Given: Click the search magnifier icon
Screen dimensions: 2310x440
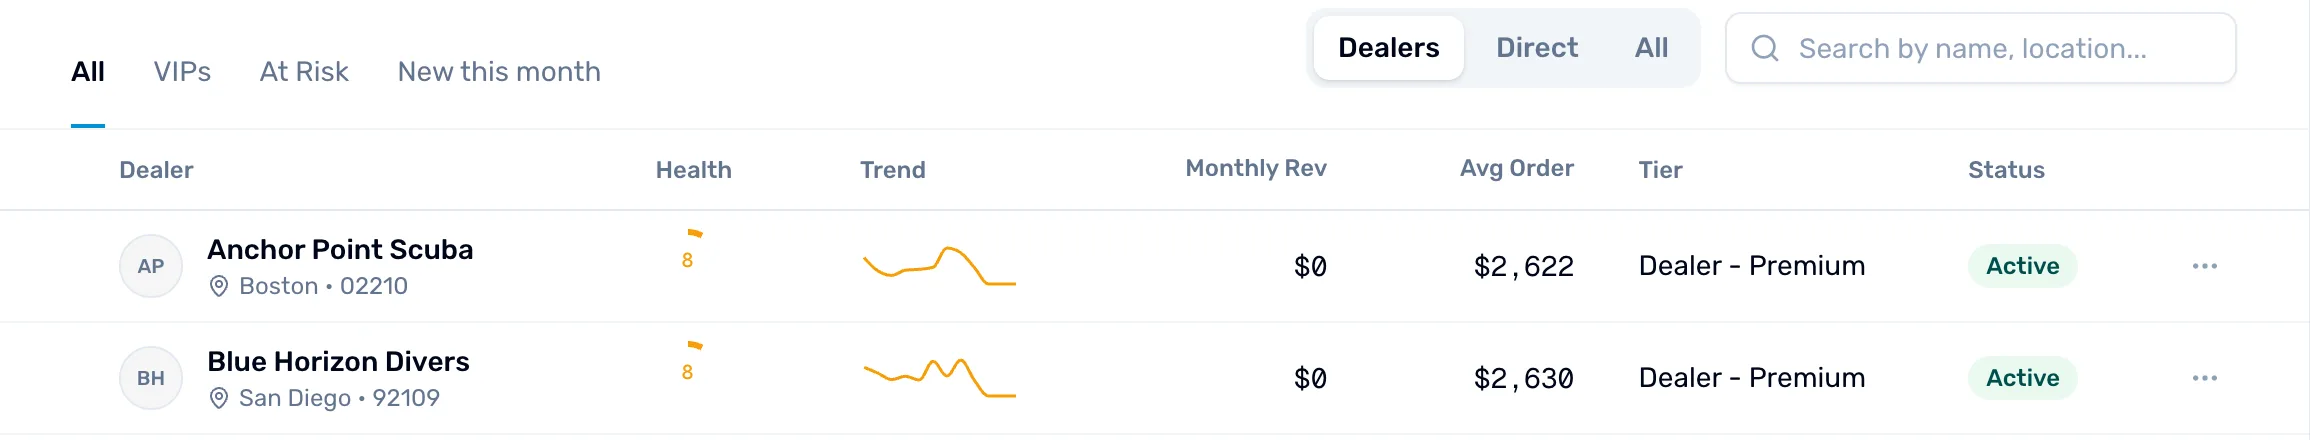Looking at the screenshot, I should [x=1765, y=48].
